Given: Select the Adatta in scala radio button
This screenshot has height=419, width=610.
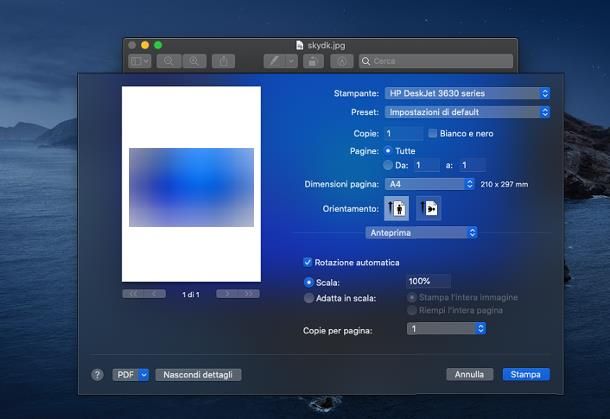Looking at the screenshot, I should click(x=309, y=298).
